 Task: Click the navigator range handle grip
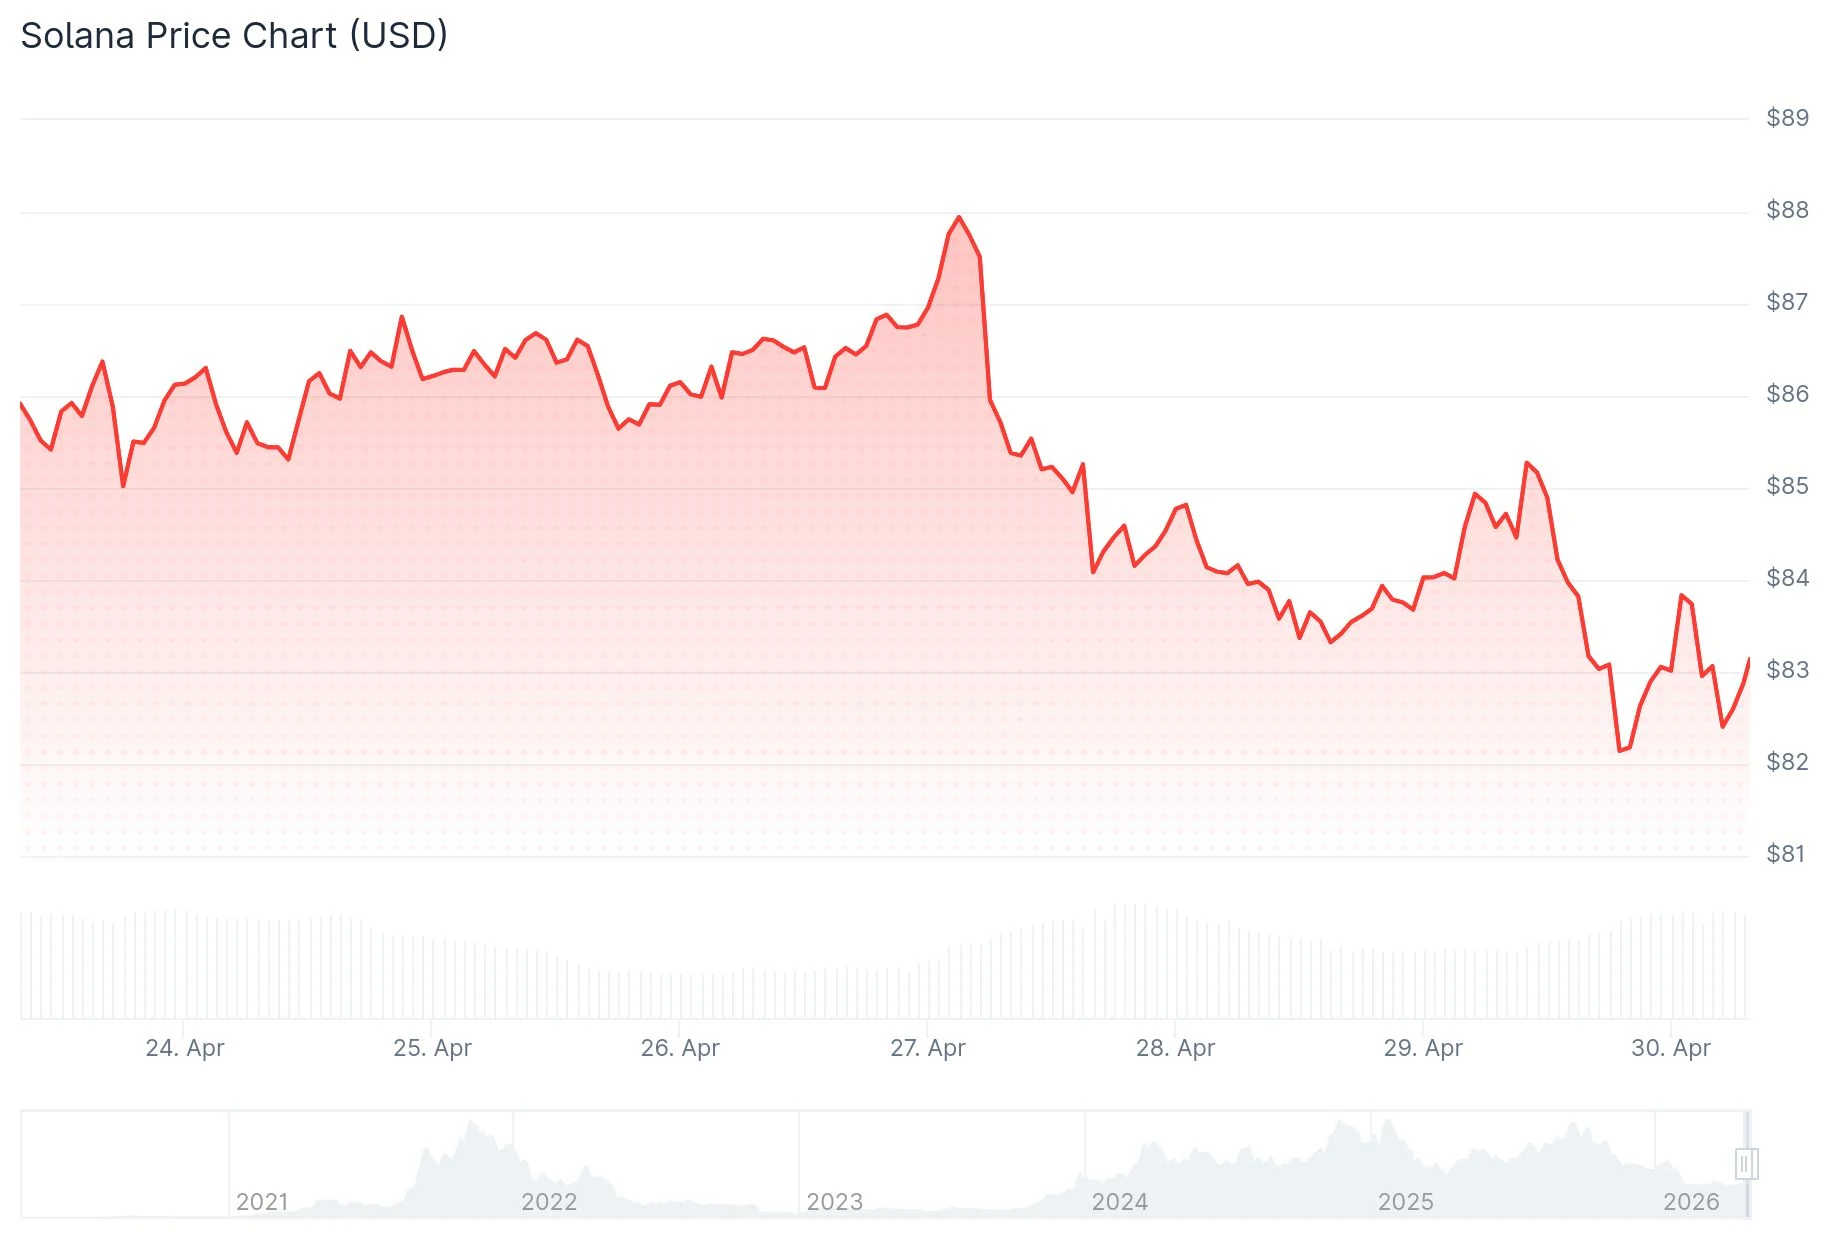1746,1164
